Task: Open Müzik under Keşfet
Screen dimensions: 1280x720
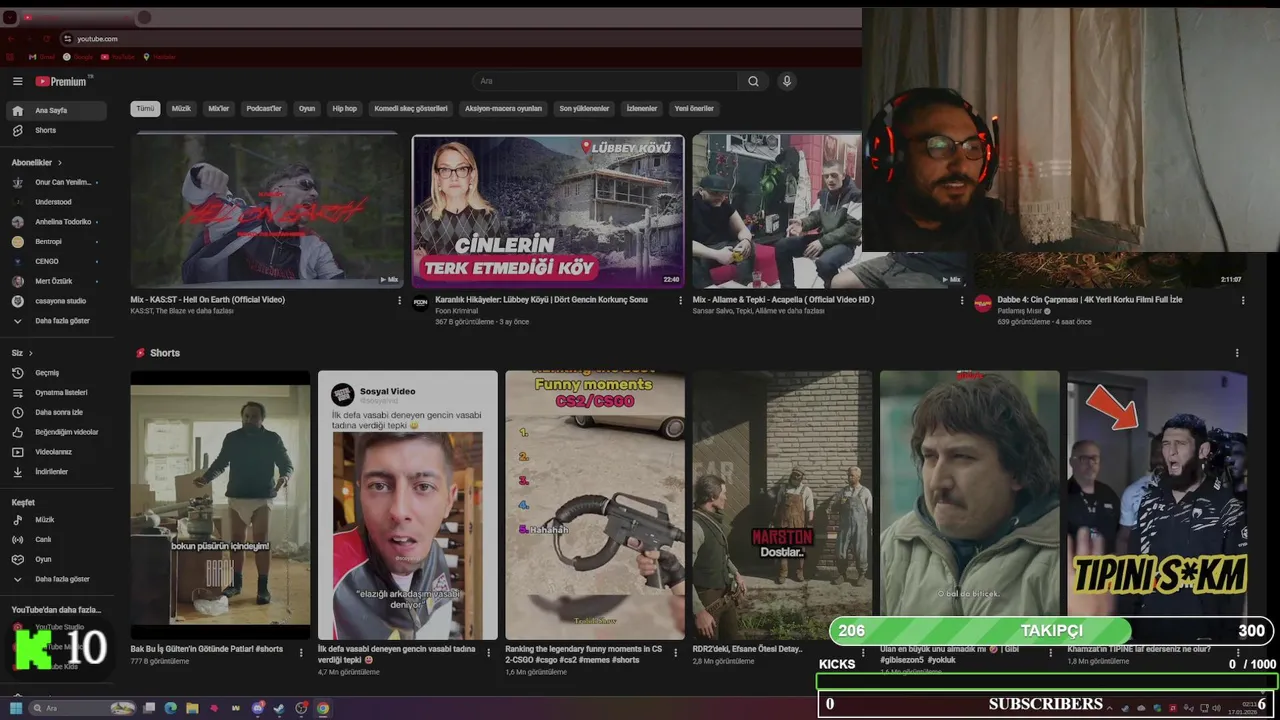Action: tap(56, 520)
